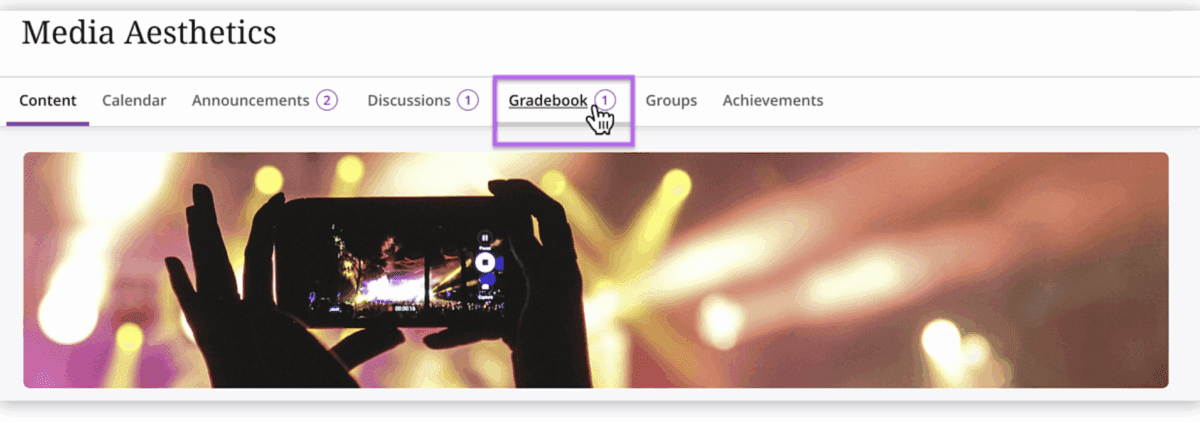Image resolution: width=1200 pixels, height=422 pixels.
Task: Click the purple underline beneath Content
Action: click(x=48, y=124)
